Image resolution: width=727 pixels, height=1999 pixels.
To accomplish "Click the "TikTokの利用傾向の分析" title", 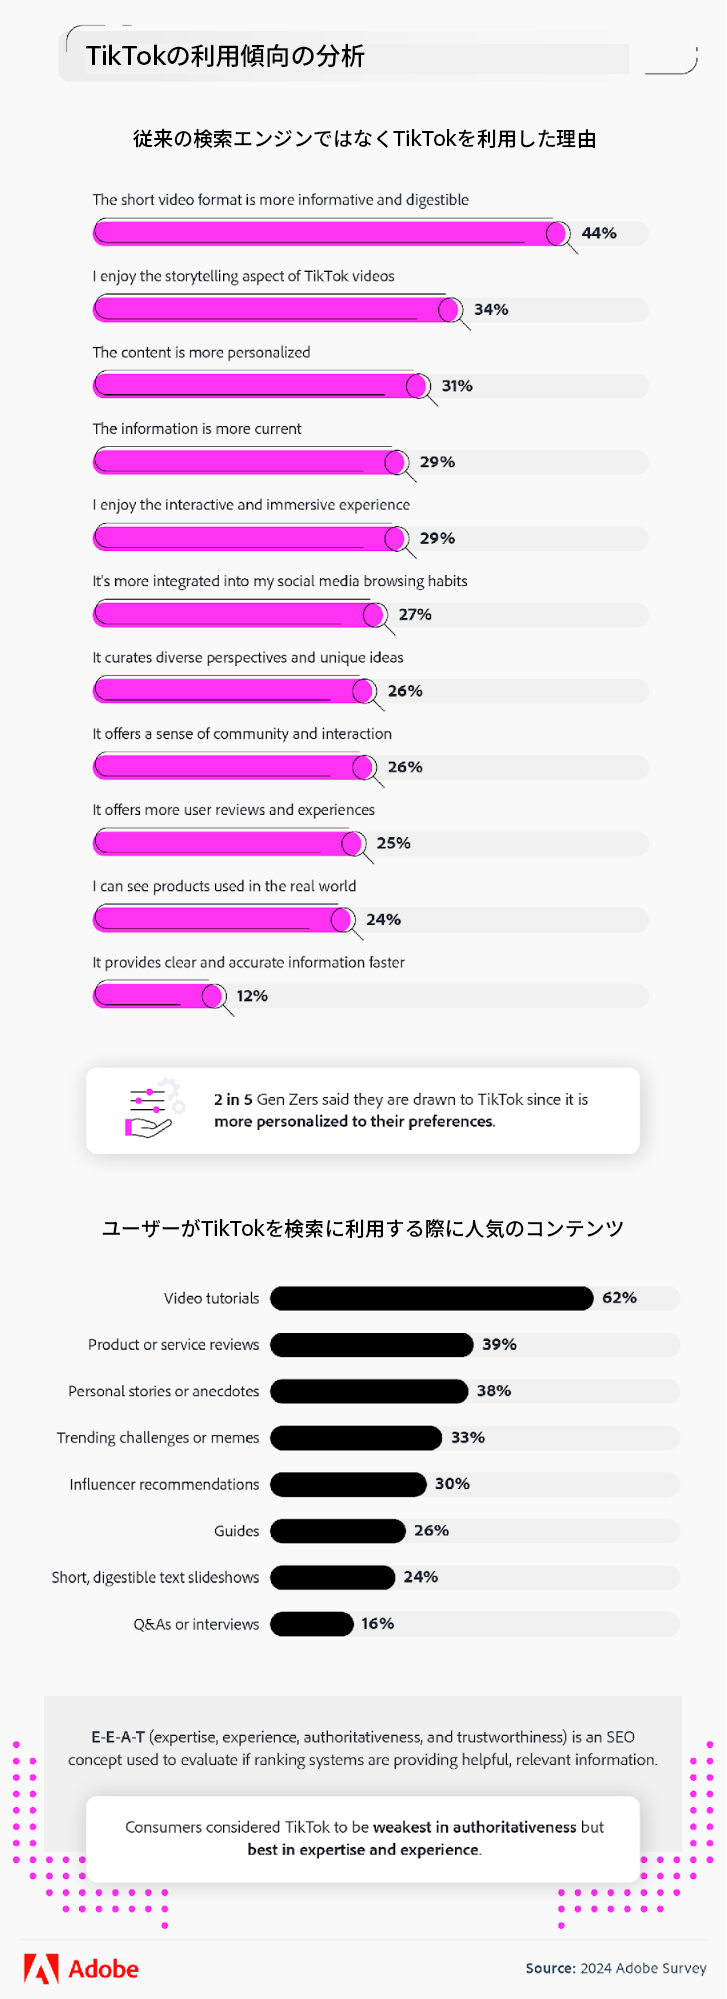I will coord(225,56).
